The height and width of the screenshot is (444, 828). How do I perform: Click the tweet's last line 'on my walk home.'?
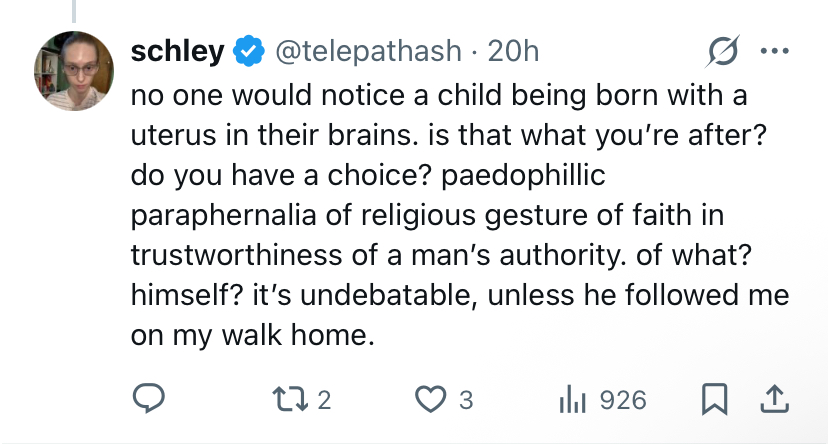point(252,335)
